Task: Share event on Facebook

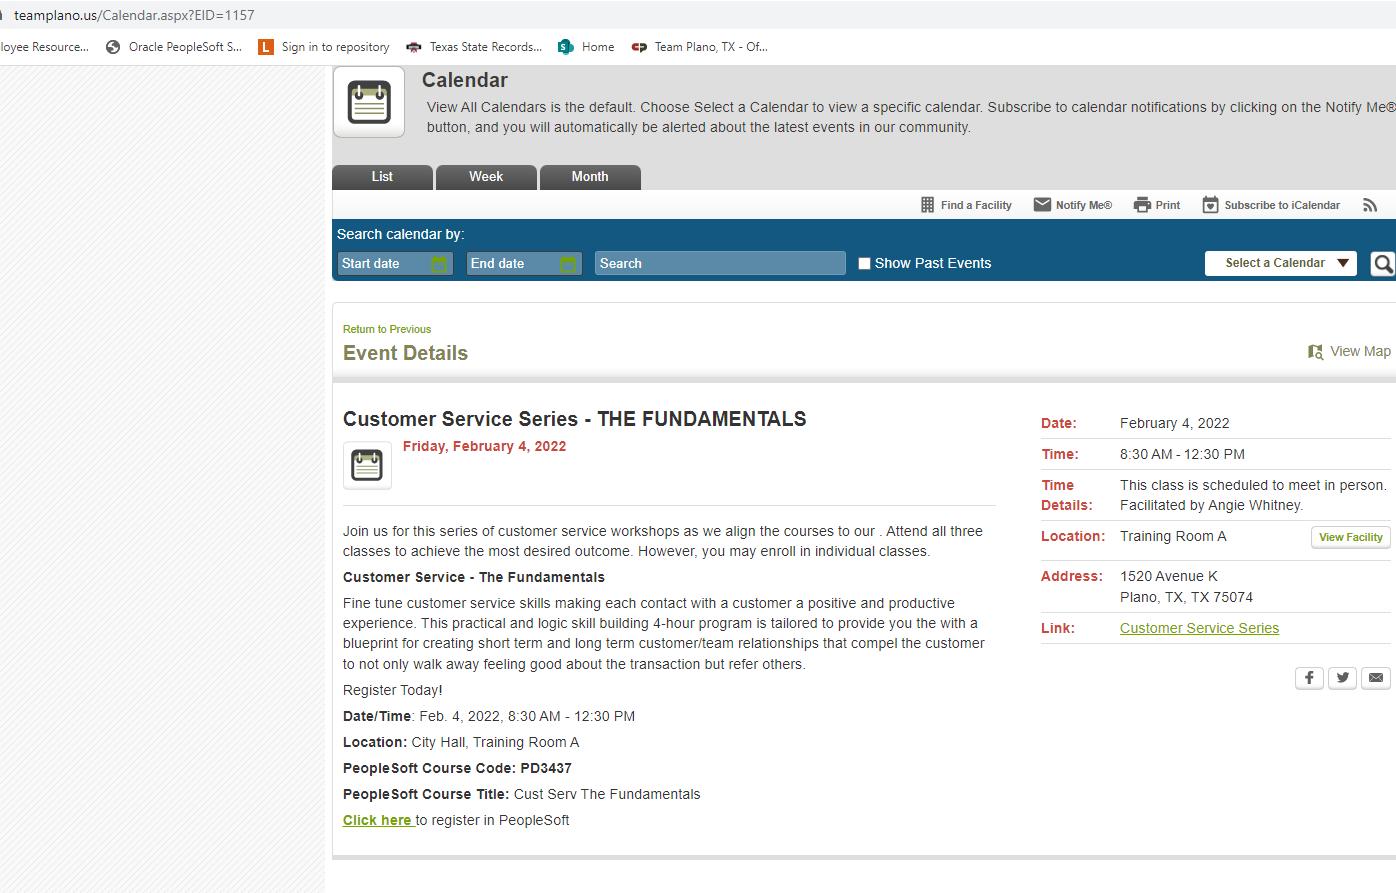Action: point(1309,677)
